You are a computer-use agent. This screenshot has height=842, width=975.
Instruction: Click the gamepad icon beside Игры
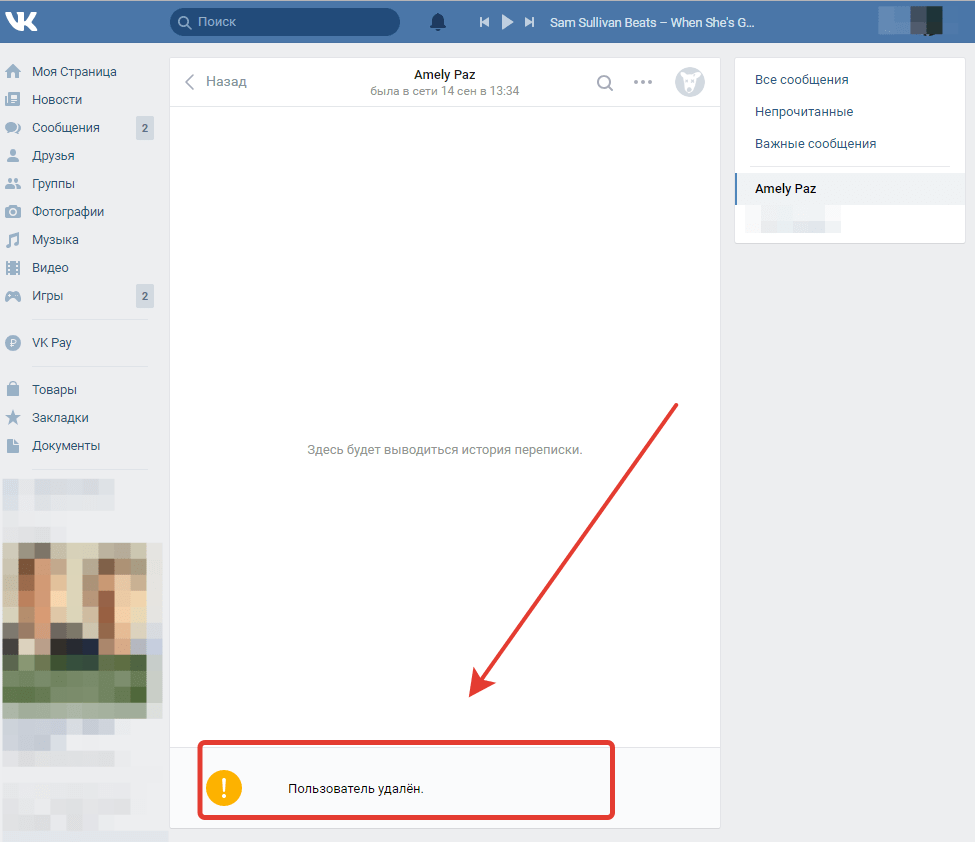pyautogui.click(x=13, y=296)
